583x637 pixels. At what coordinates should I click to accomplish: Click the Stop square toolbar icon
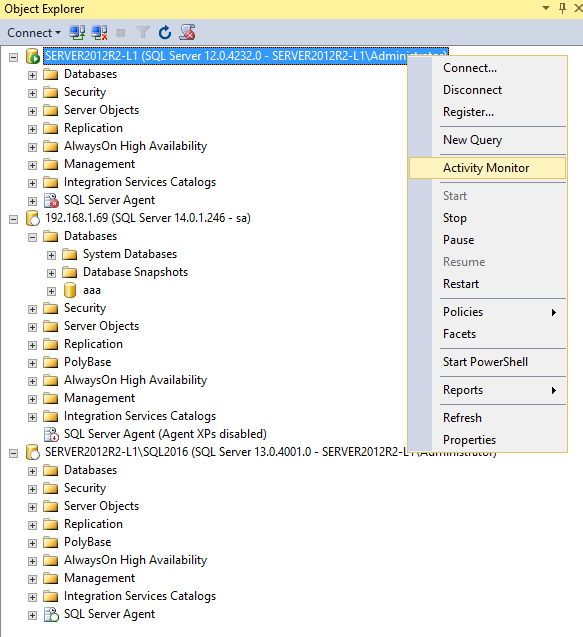121,33
